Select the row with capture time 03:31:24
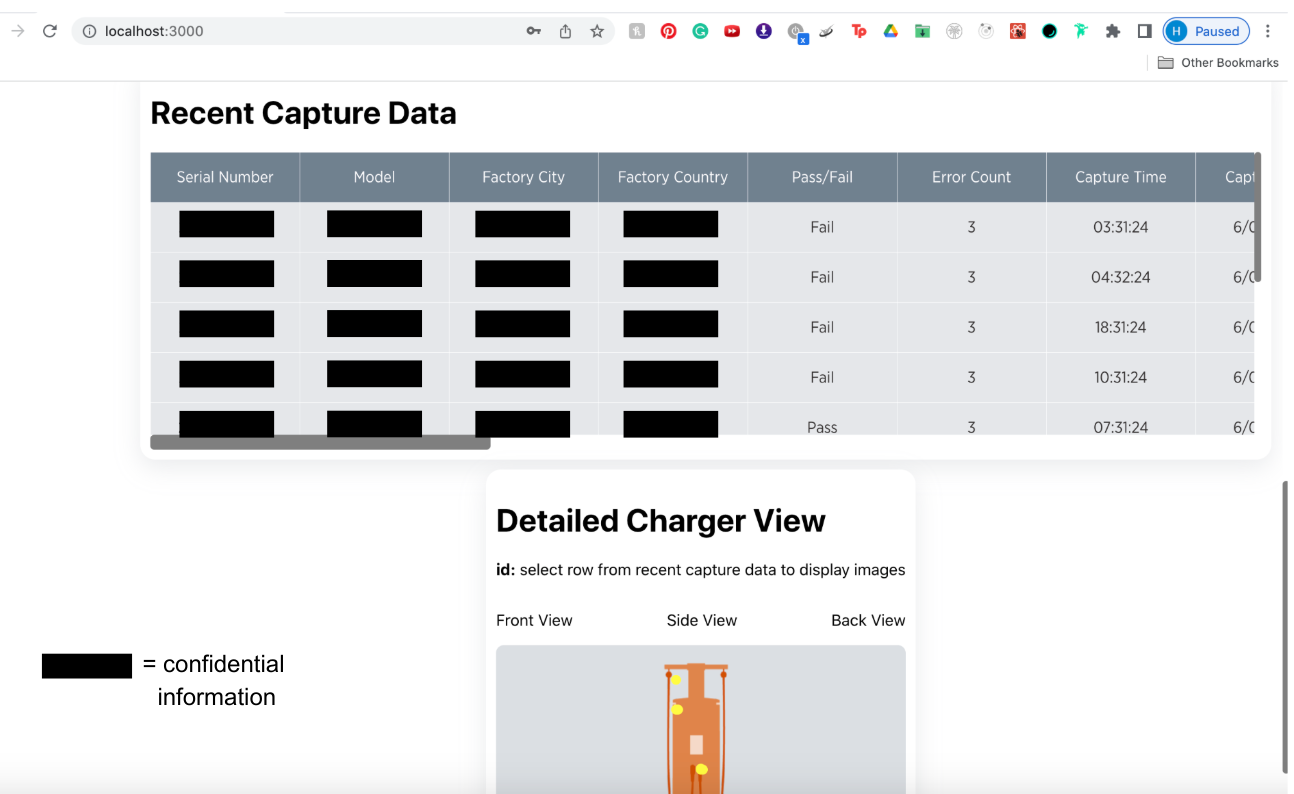Image resolution: width=1294 pixels, height=794 pixels. tap(702, 227)
